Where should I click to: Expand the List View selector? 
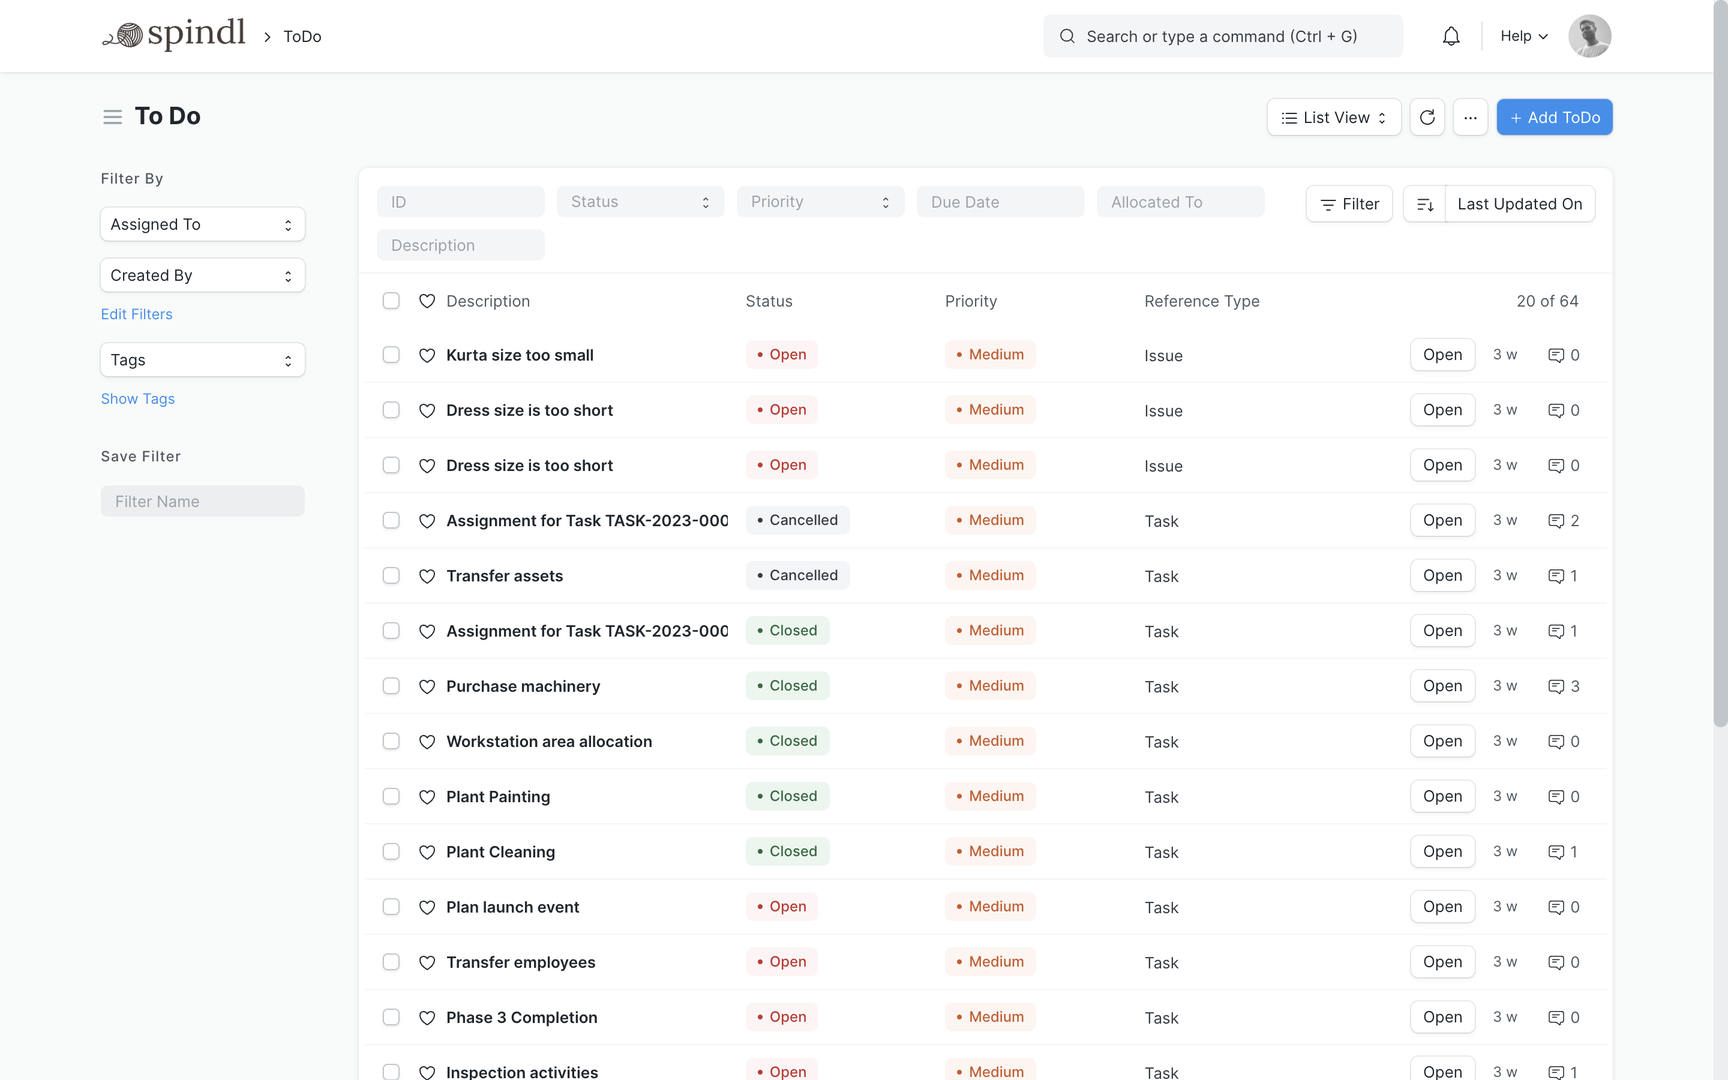point(1334,117)
